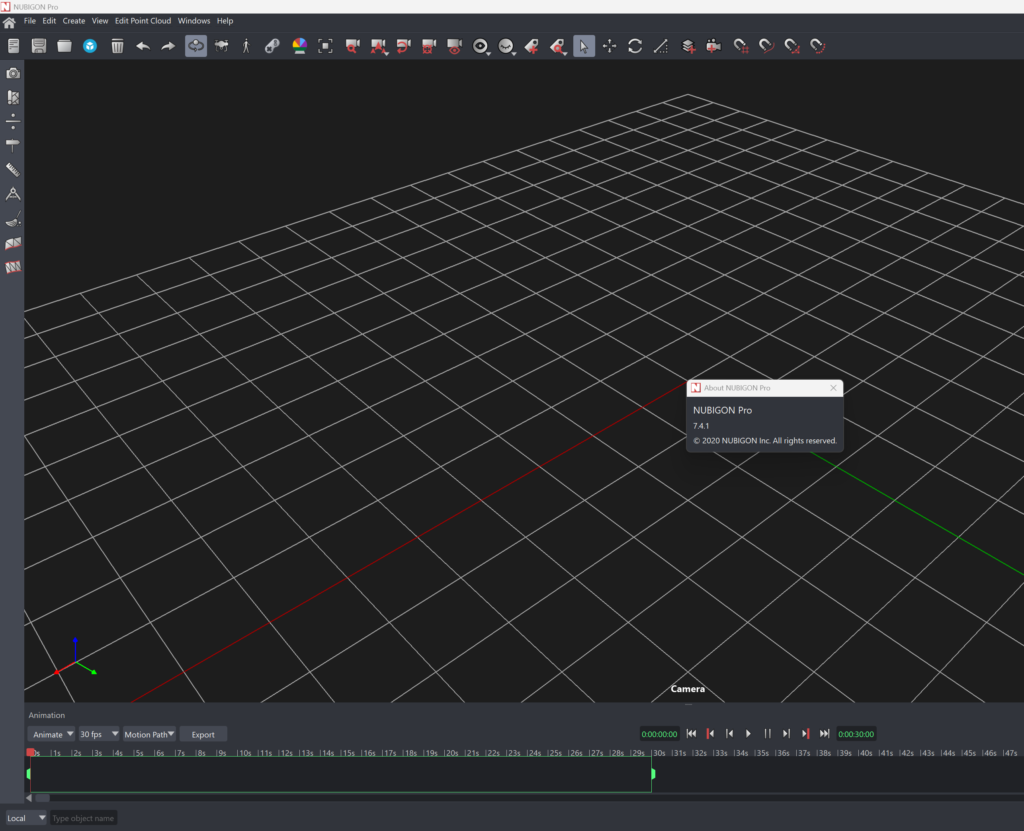Open the Motion Path dropdown
Screen dimensions: 1024x831
pos(149,734)
